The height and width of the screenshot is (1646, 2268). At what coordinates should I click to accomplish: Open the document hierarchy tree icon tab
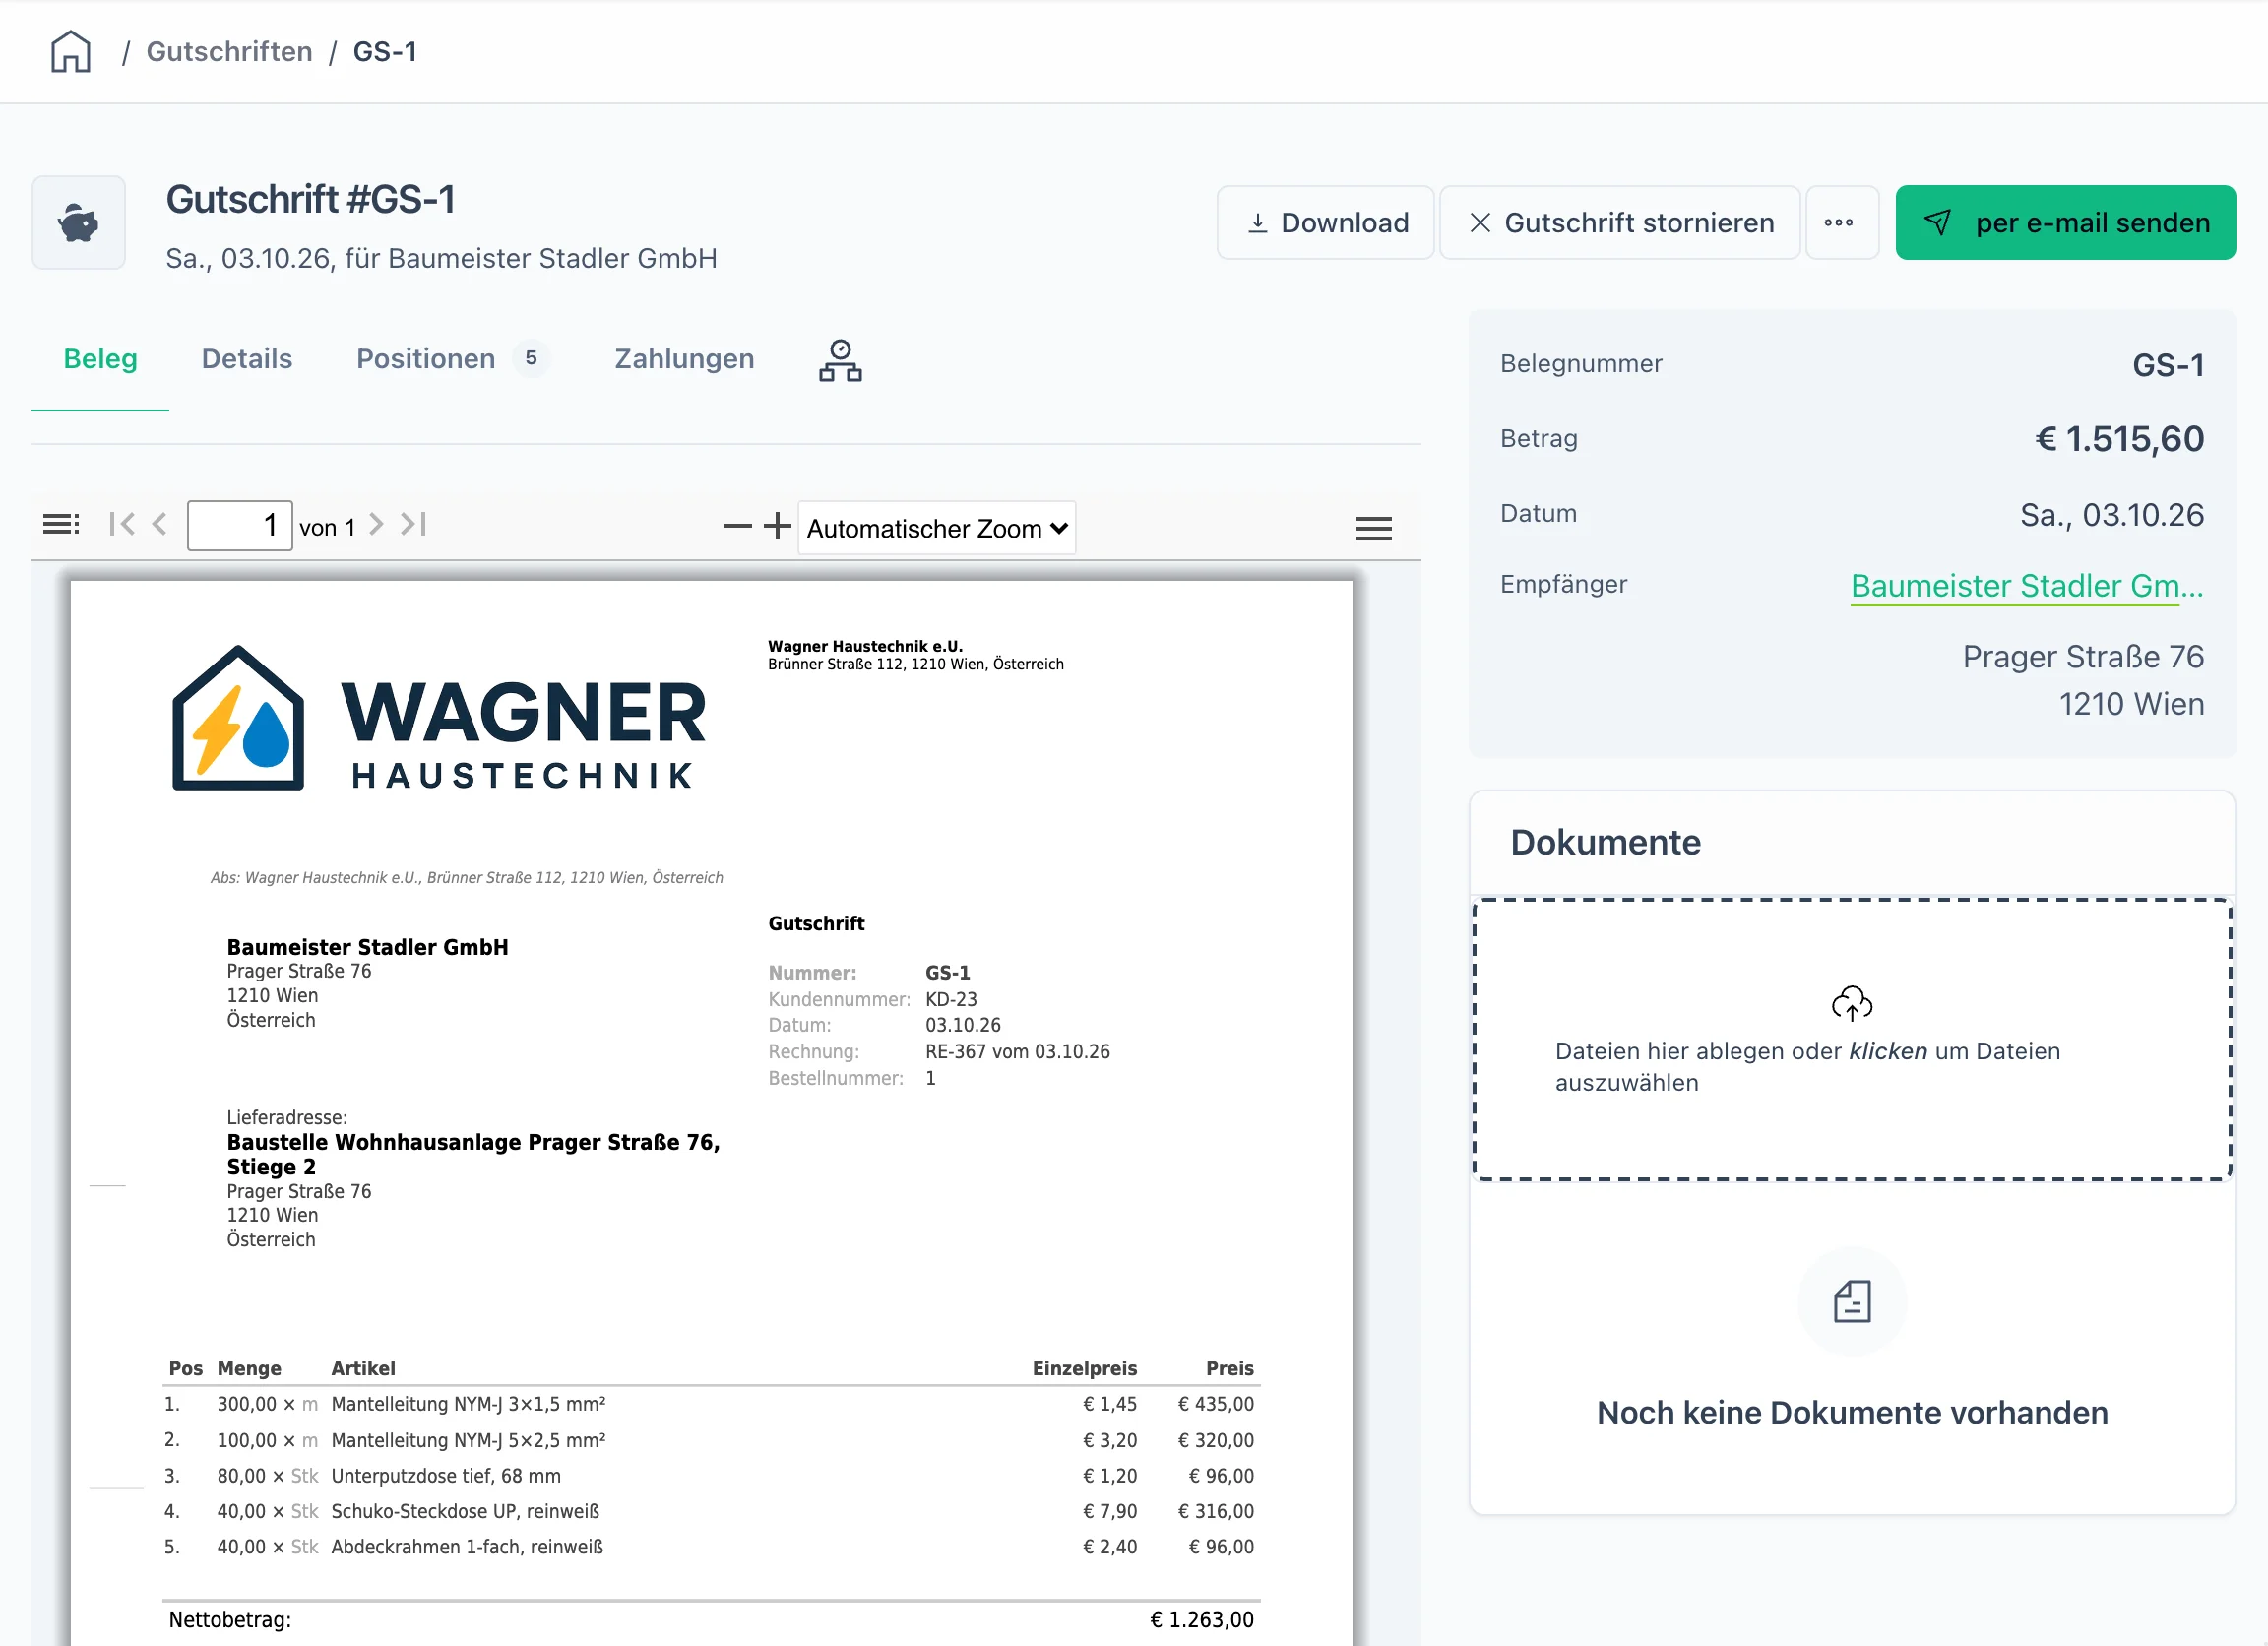tap(840, 361)
